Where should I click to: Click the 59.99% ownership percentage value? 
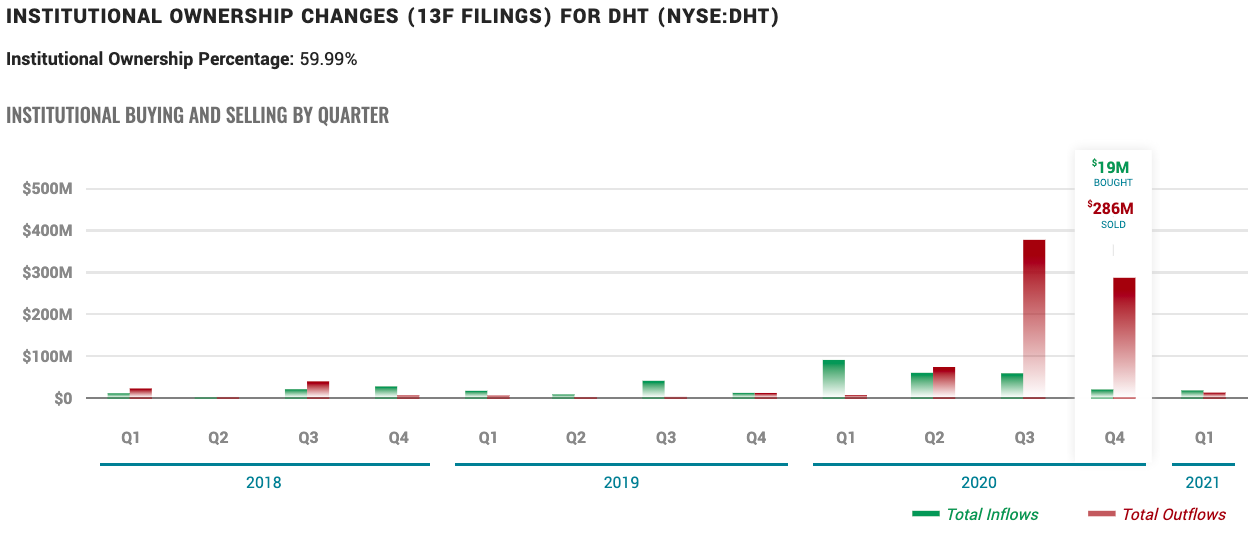pos(328,59)
